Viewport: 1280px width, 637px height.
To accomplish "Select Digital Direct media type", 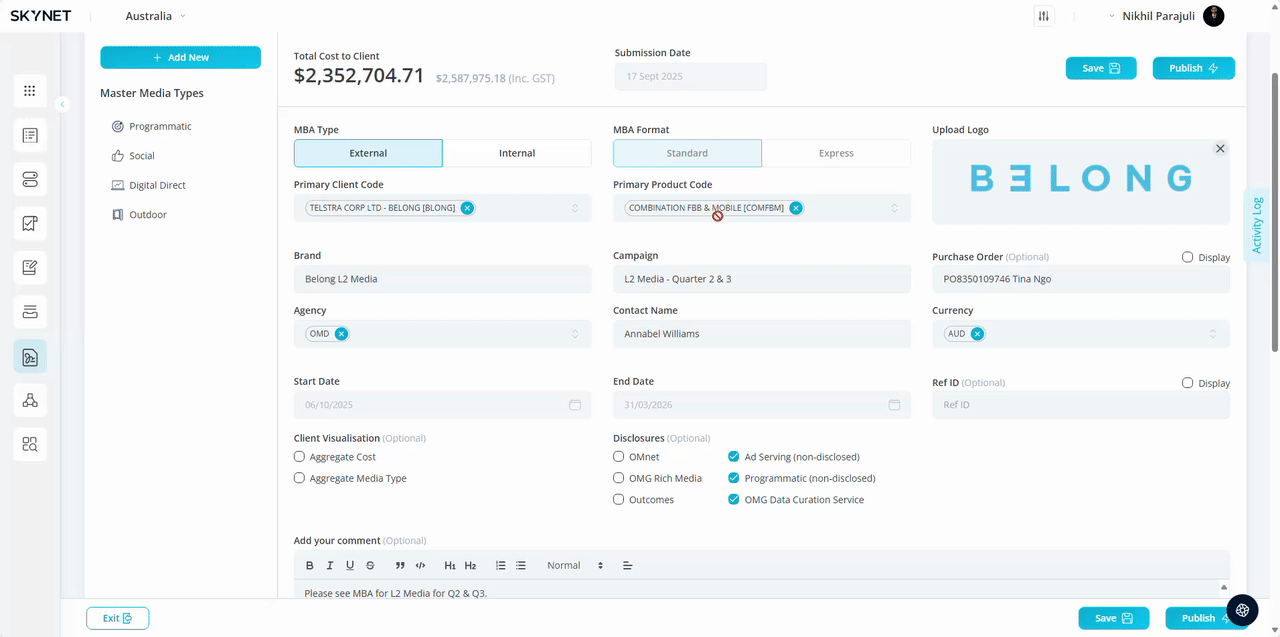I will click(148, 185).
